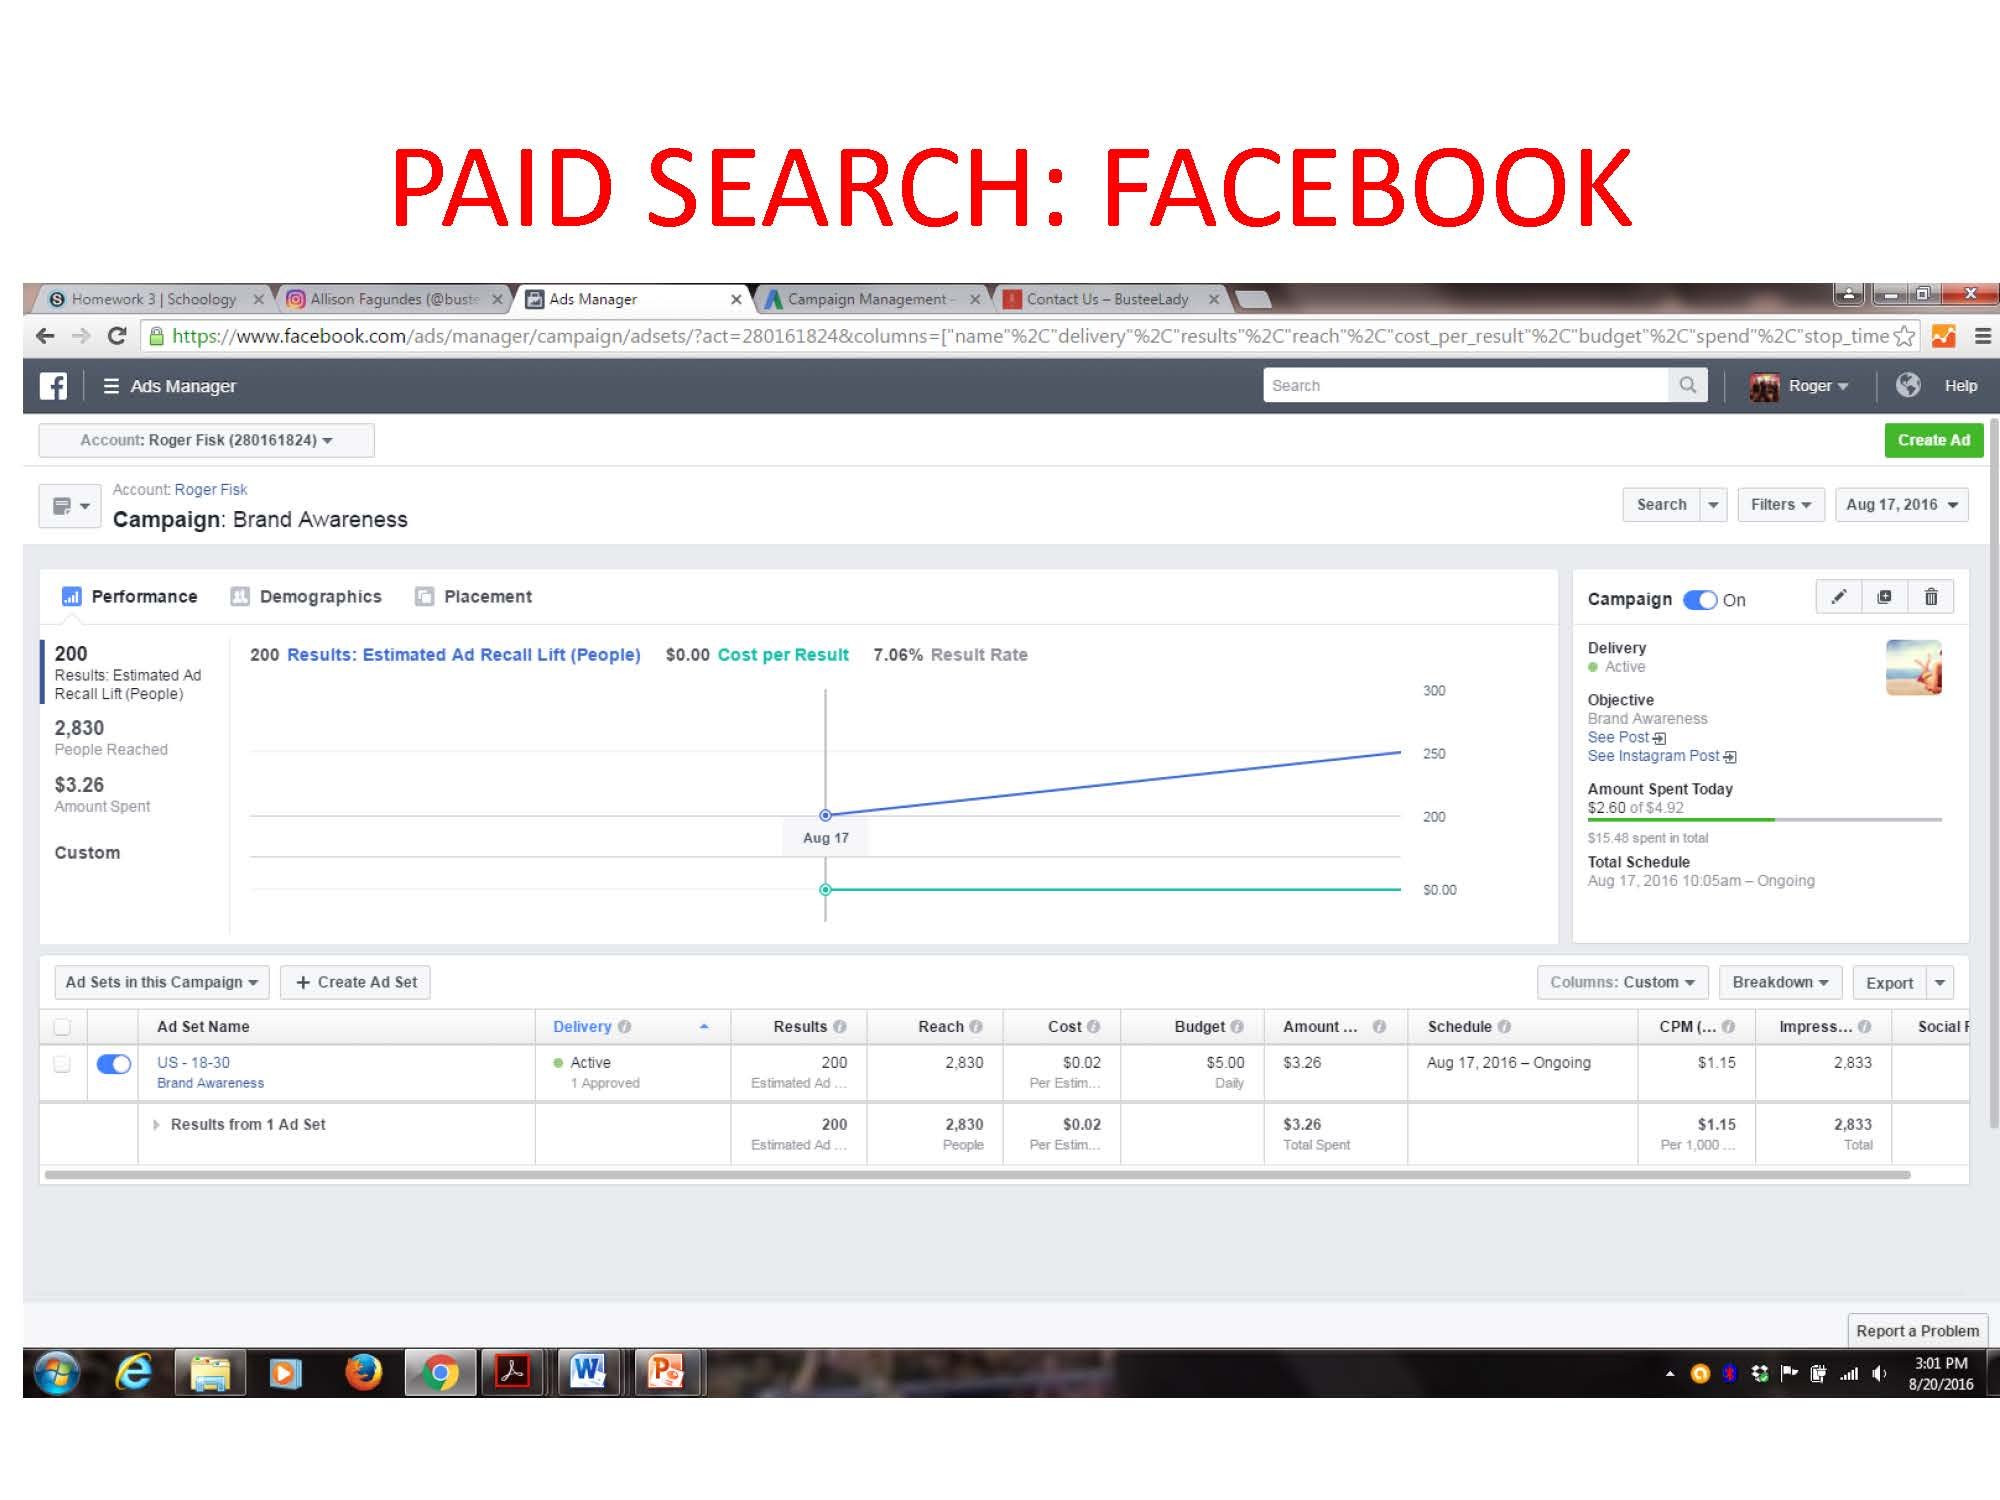Screen dimensions: 2000x1500
Task: Open the globe notifications icon
Action: [x=1908, y=385]
